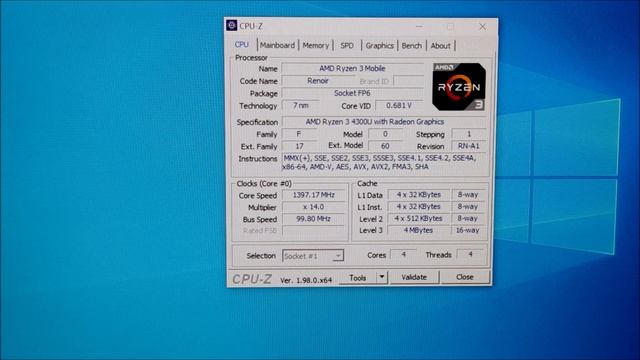640x360 pixels.
Task: Switch to the Mainboard tab
Action: click(x=277, y=45)
